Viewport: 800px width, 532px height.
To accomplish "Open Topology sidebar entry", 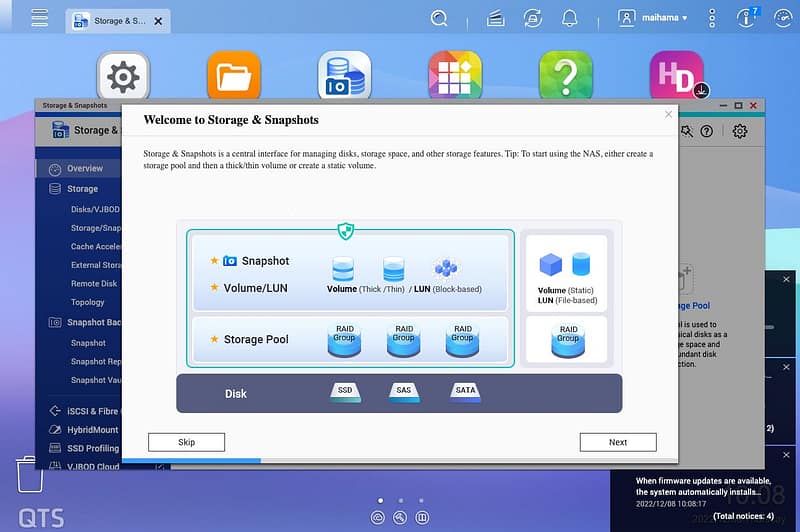I will (x=87, y=302).
